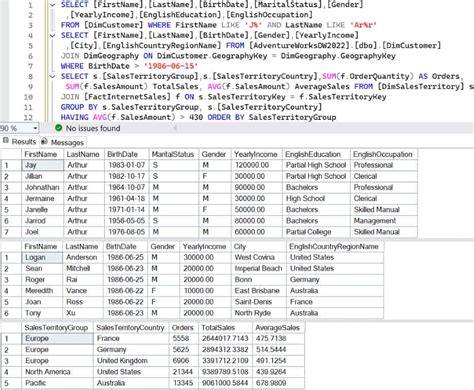The image size is (474, 390).
Task: Select the TotalSales value '2644017.7143'
Action: (226, 339)
